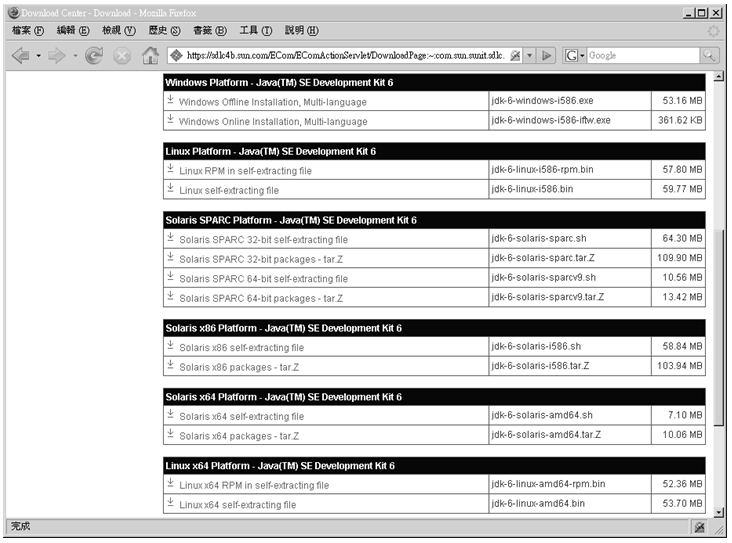The width and height of the screenshot is (732, 543).
Task: Click download arrow icon beside Solaris x86 self-extracting file
Action: [x=170, y=345]
